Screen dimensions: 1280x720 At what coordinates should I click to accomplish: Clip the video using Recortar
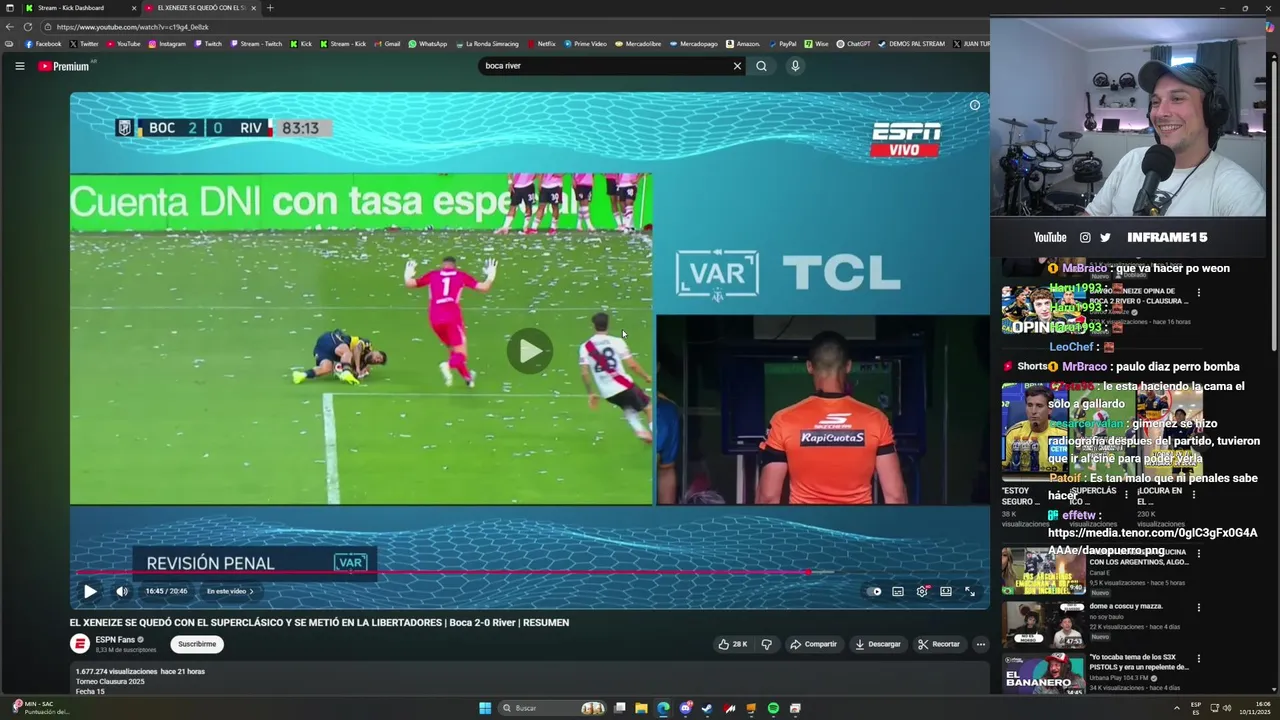click(x=939, y=644)
